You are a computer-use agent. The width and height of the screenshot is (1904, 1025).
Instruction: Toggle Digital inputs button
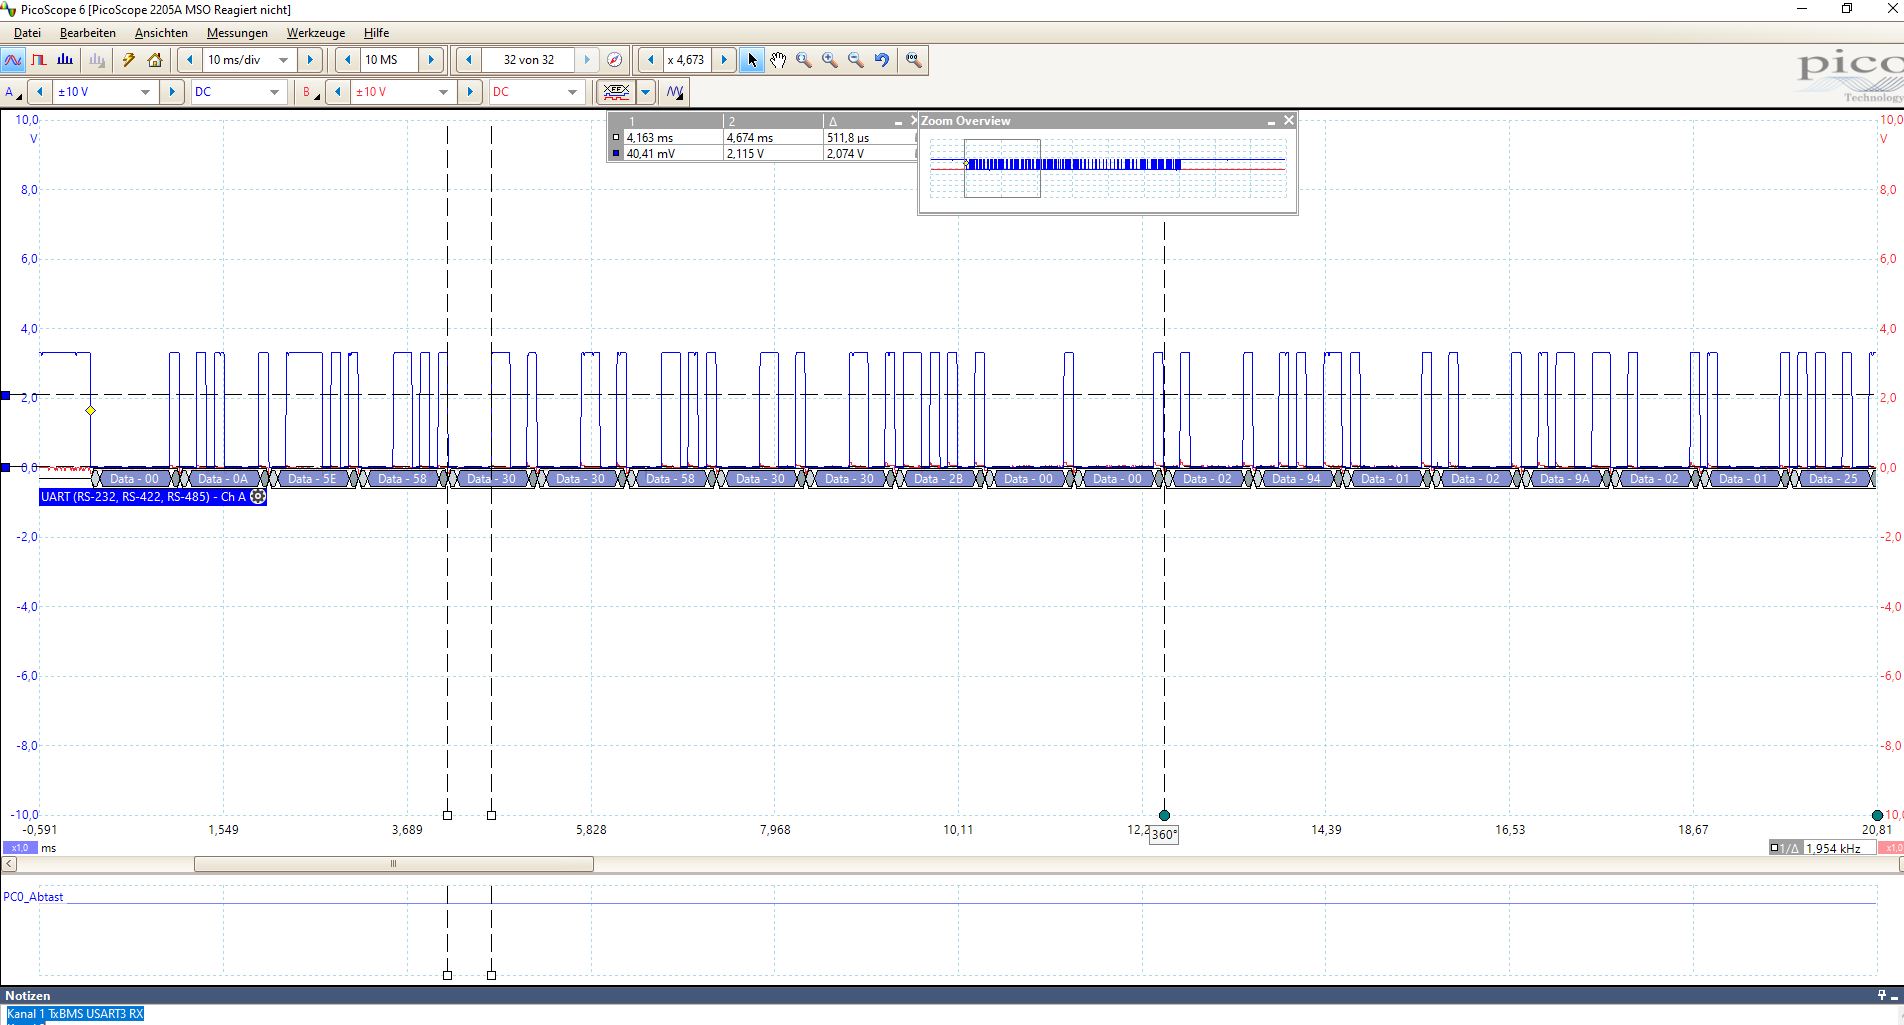click(x=616, y=92)
